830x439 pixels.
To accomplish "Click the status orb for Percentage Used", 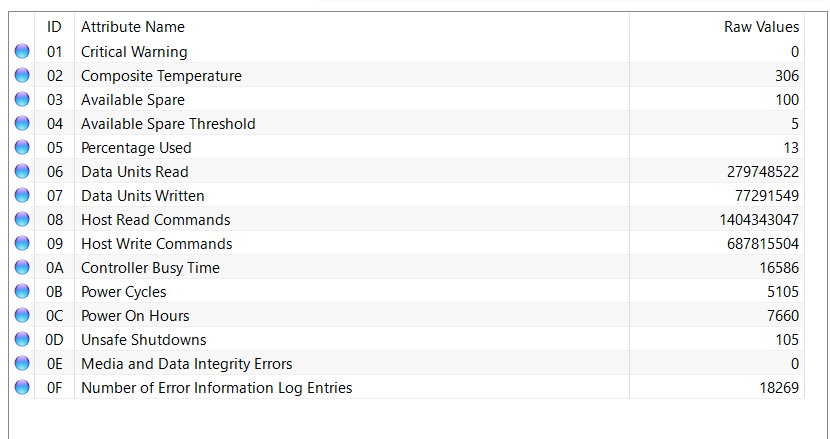I will [x=22, y=147].
